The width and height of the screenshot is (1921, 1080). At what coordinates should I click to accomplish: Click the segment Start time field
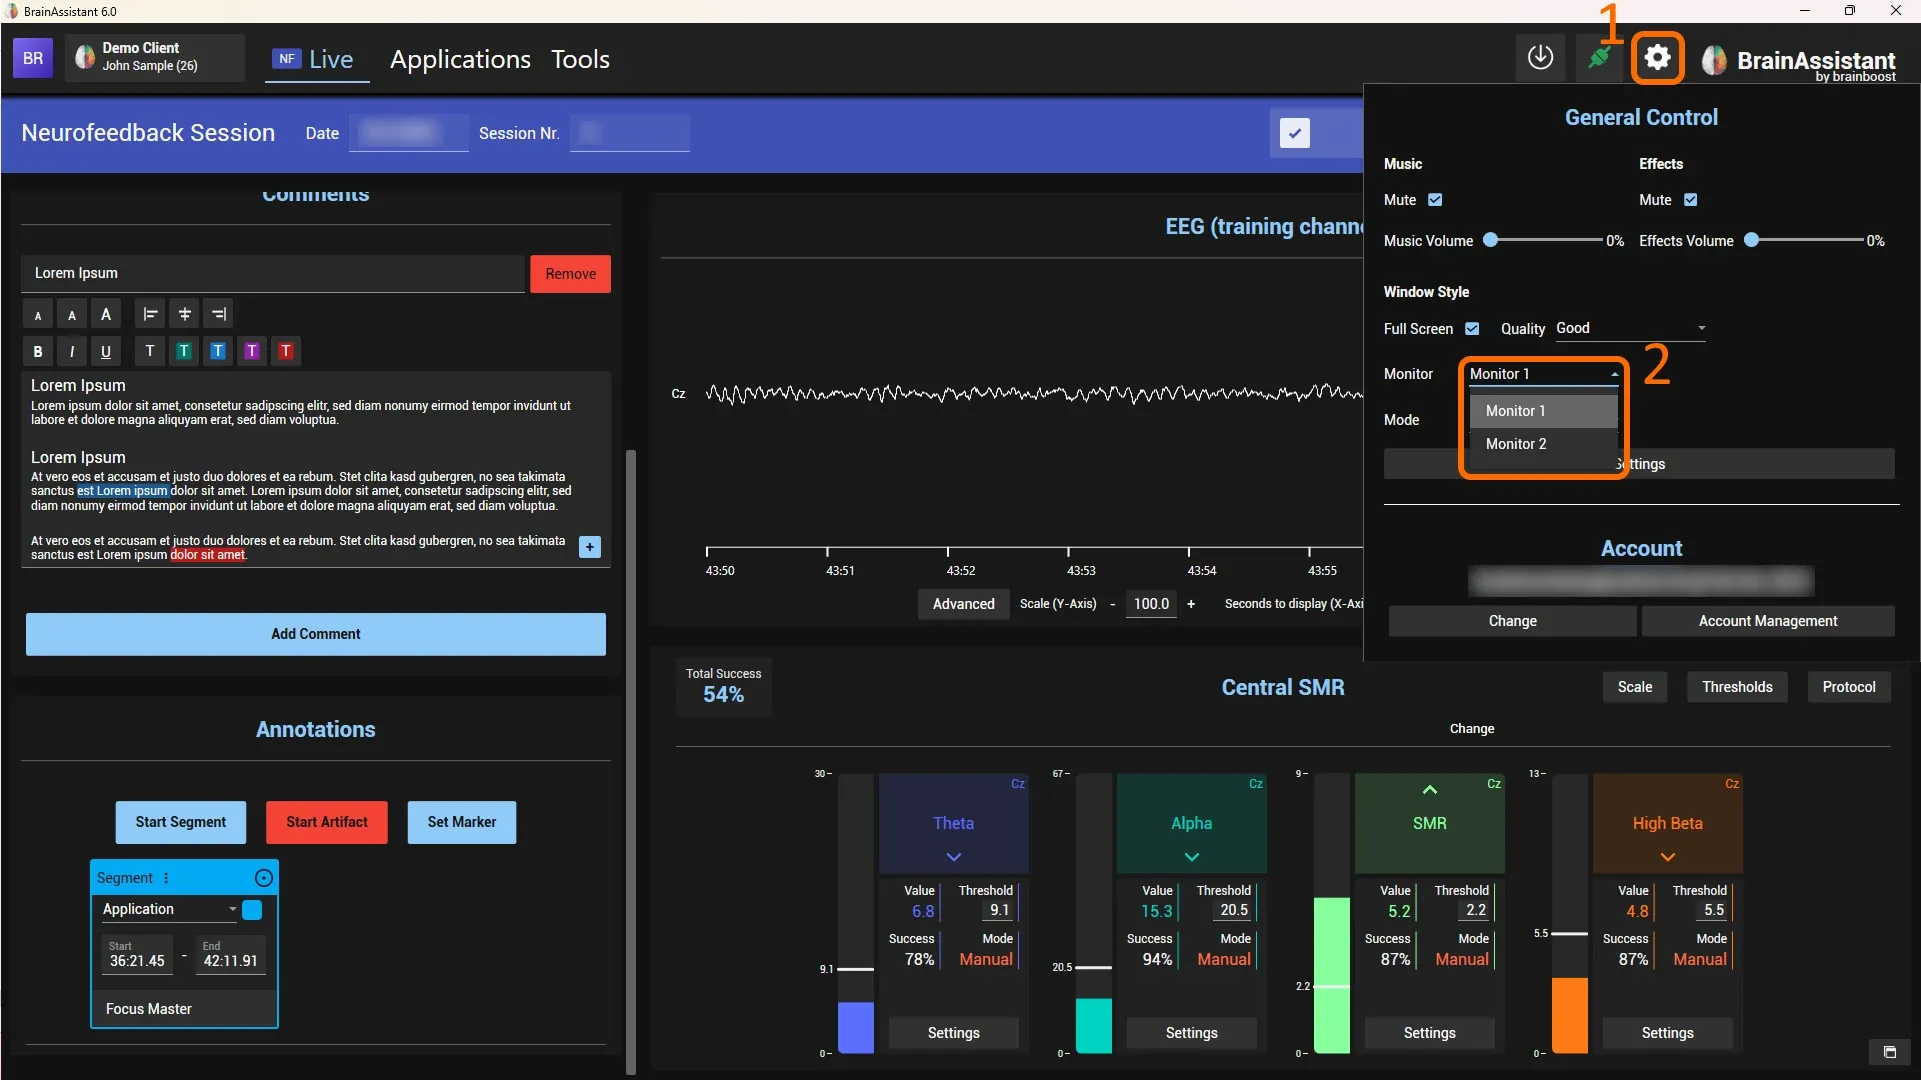tap(138, 954)
